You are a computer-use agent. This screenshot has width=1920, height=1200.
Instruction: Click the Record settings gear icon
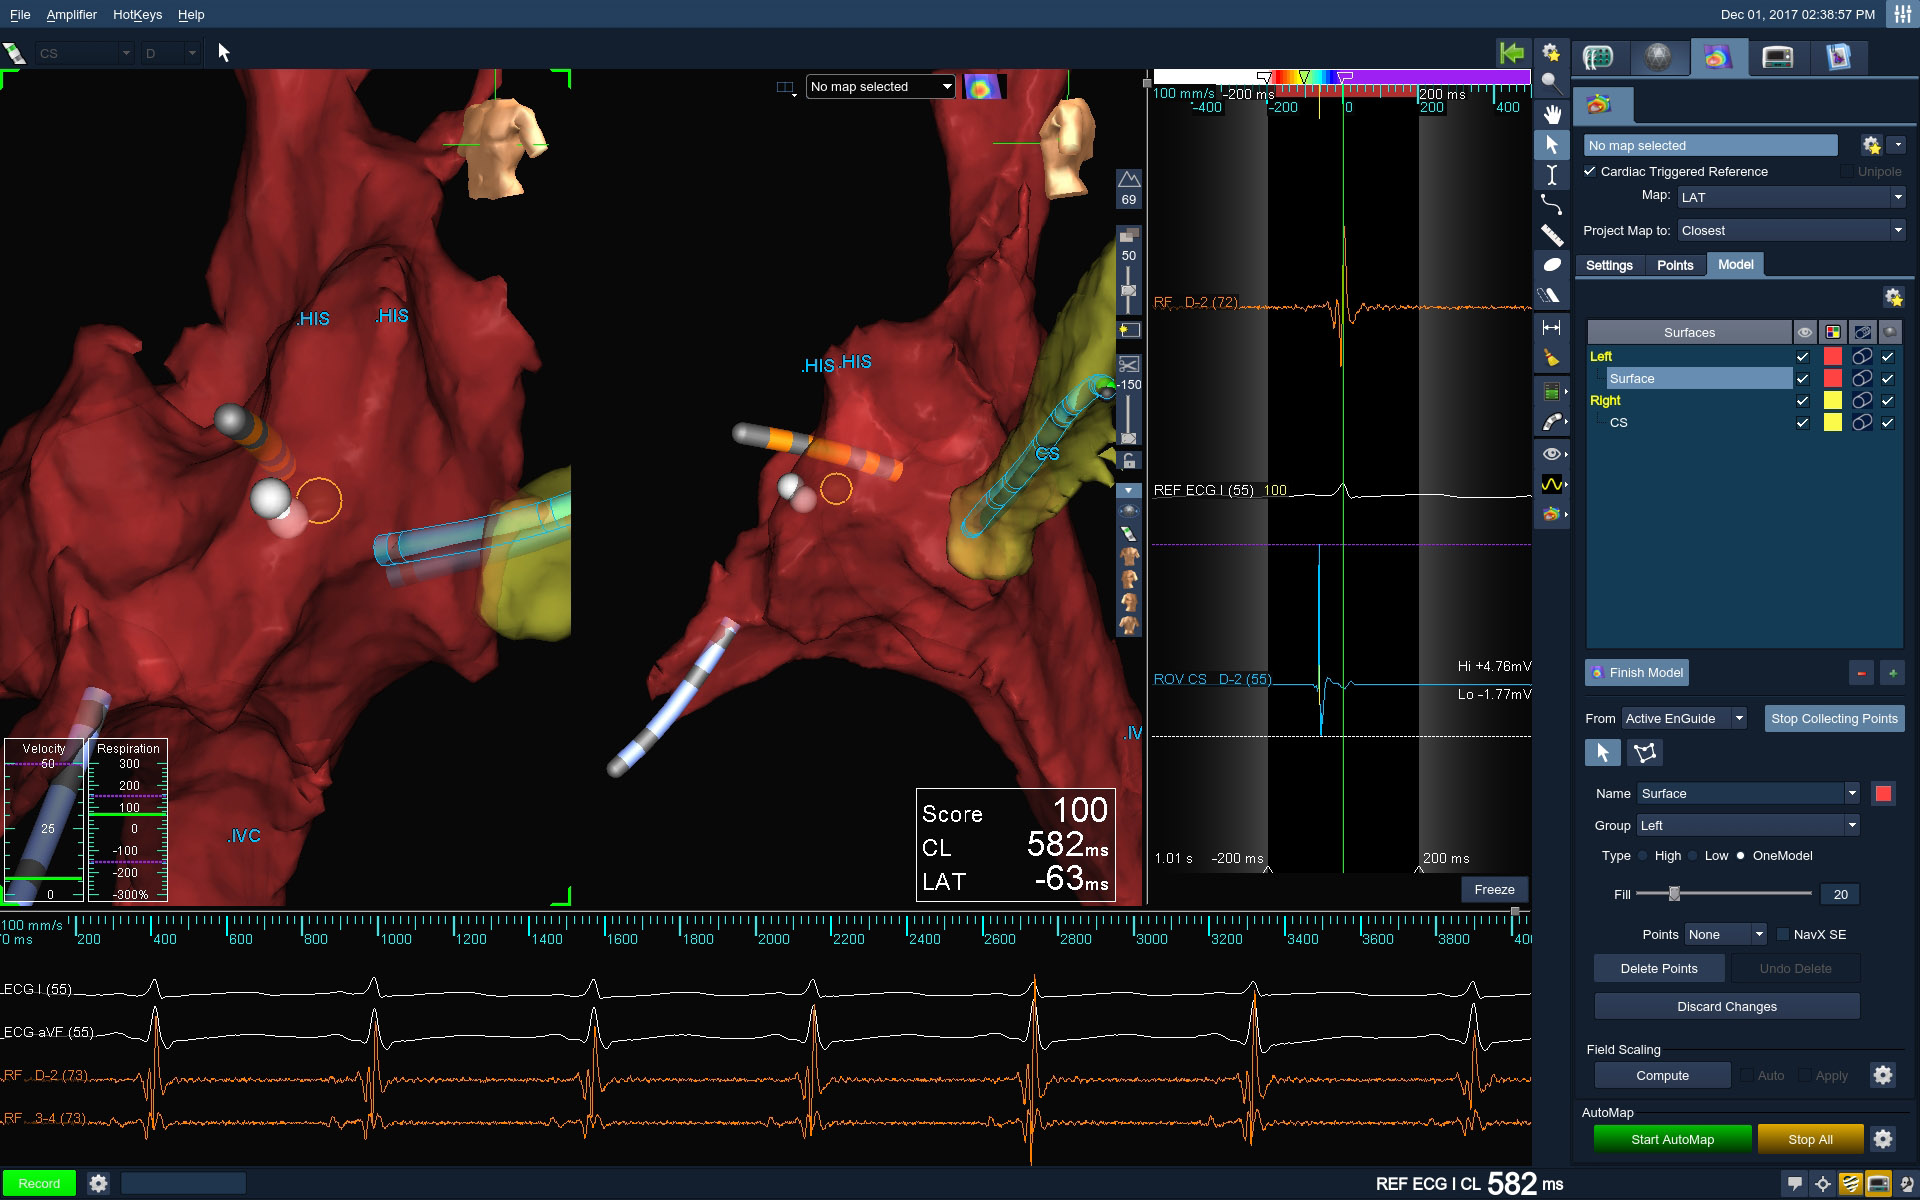click(98, 1183)
